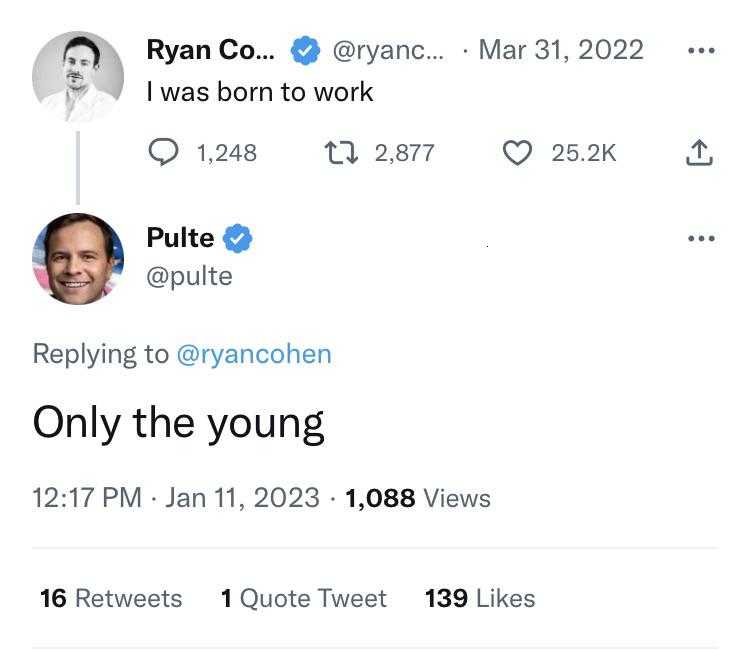View the 16 Retweets list
The height and width of the screenshot is (649, 750).
[111, 598]
